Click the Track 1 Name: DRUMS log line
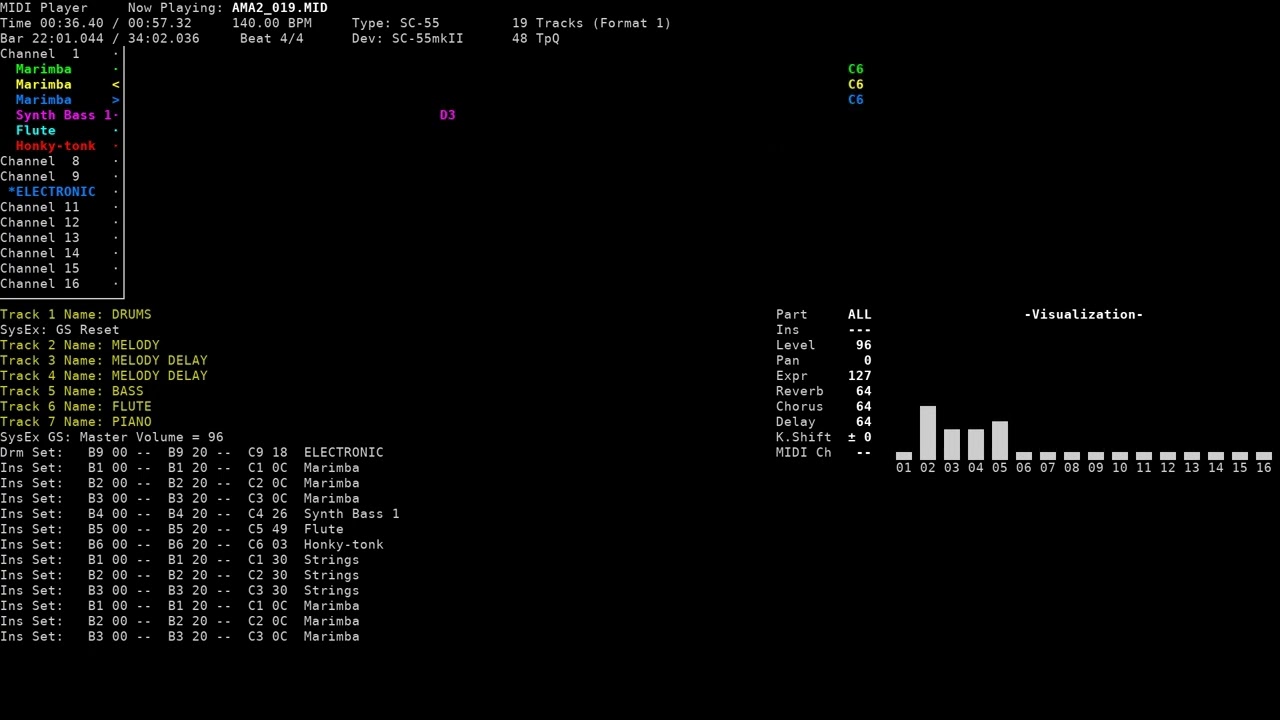Screen dimensions: 1280x720 point(76,314)
